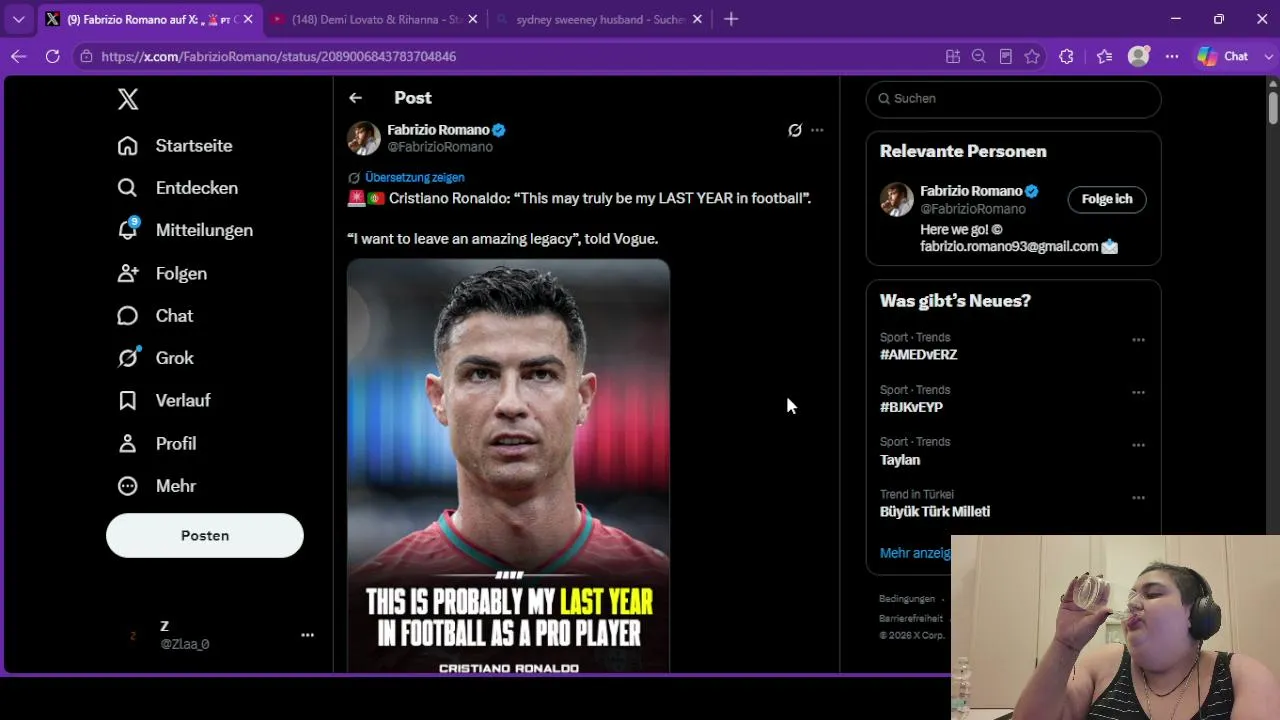Open Fabrizio Romano in Relevante Personen
1280x720 pixels.
[x=970, y=191]
